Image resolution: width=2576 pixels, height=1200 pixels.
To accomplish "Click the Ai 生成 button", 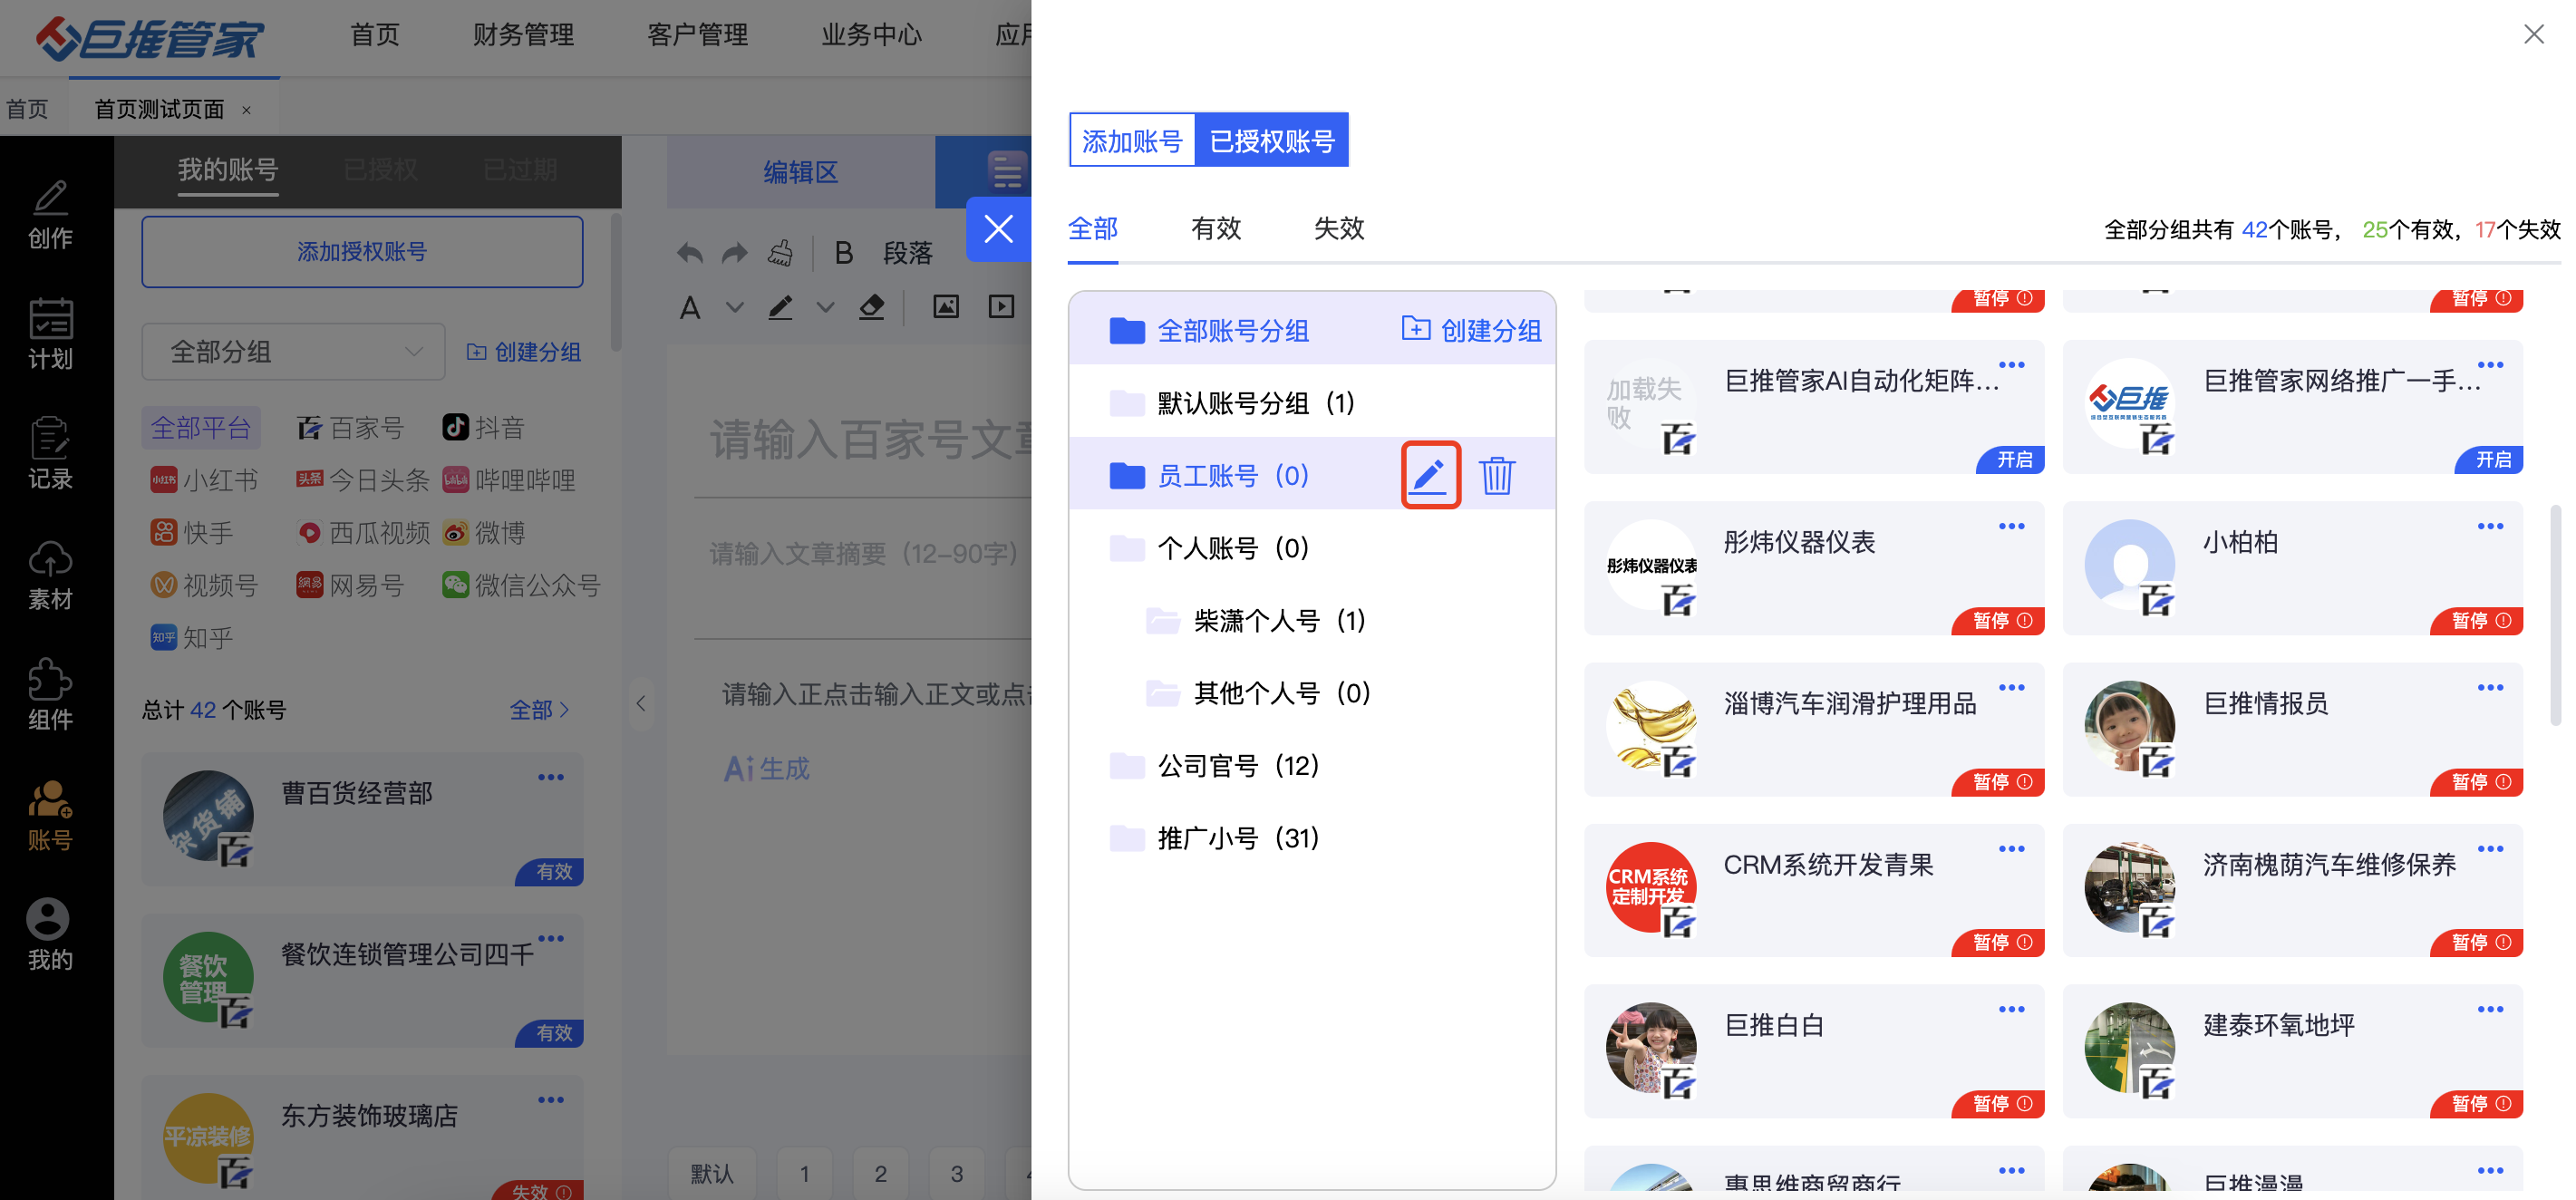I will tap(767, 769).
